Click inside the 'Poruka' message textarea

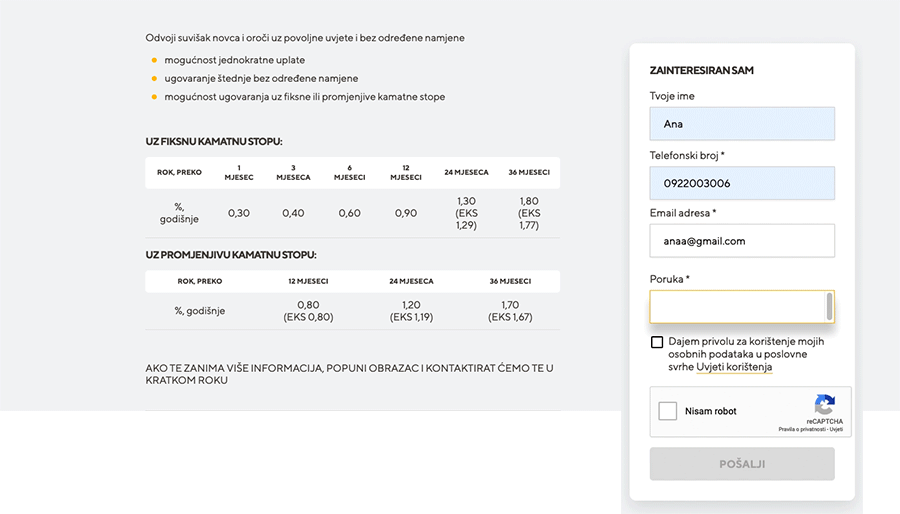click(737, 307)
